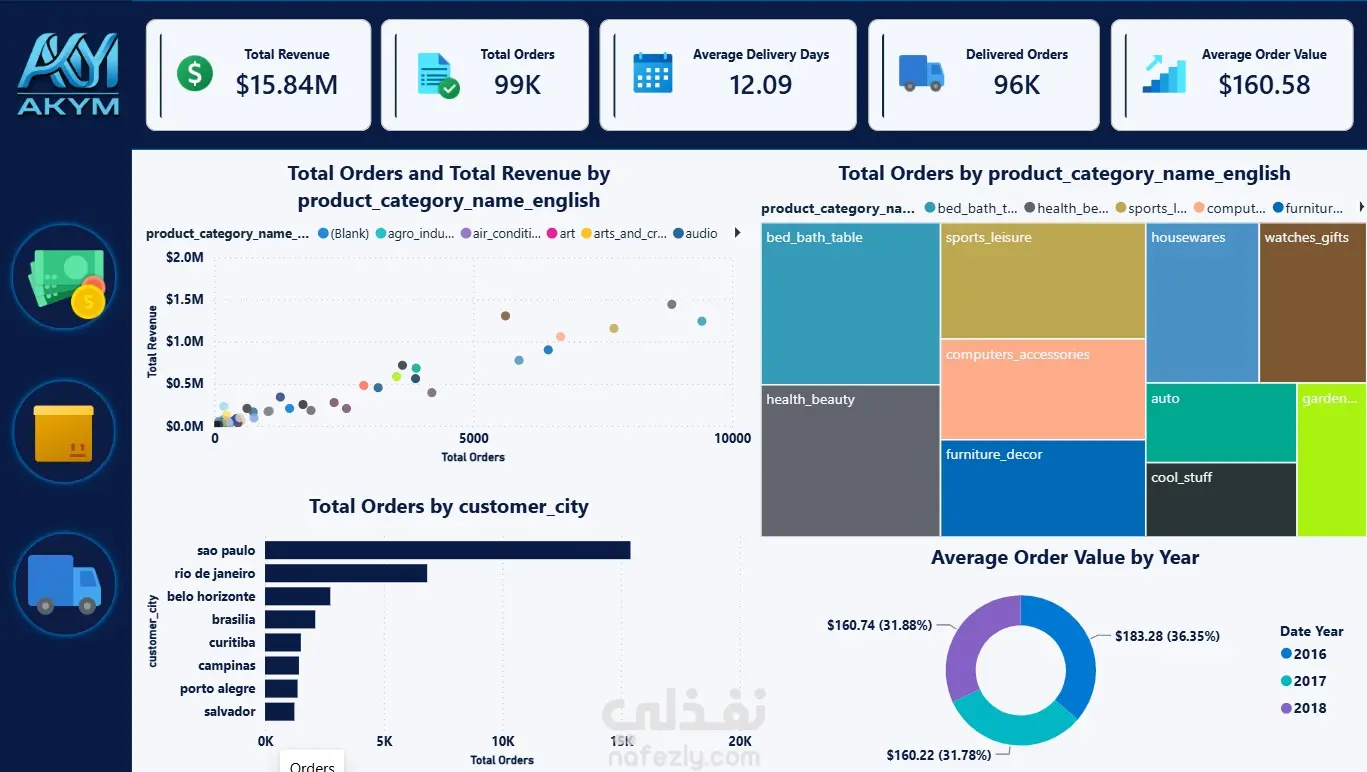Click the sao paulo bar
Image resolution: width=1367 pixels, height=772 pixels.
pos(448,550)
